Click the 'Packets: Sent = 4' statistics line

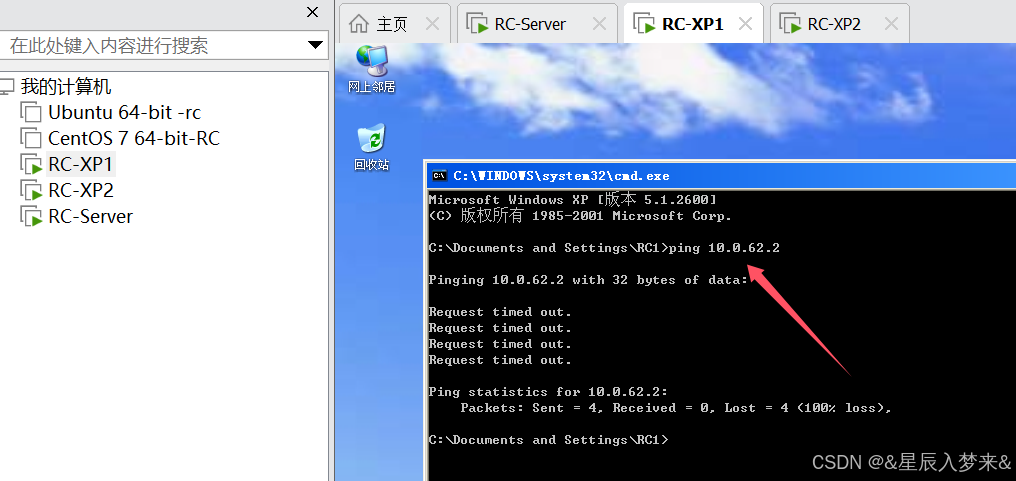coord(676,408)
